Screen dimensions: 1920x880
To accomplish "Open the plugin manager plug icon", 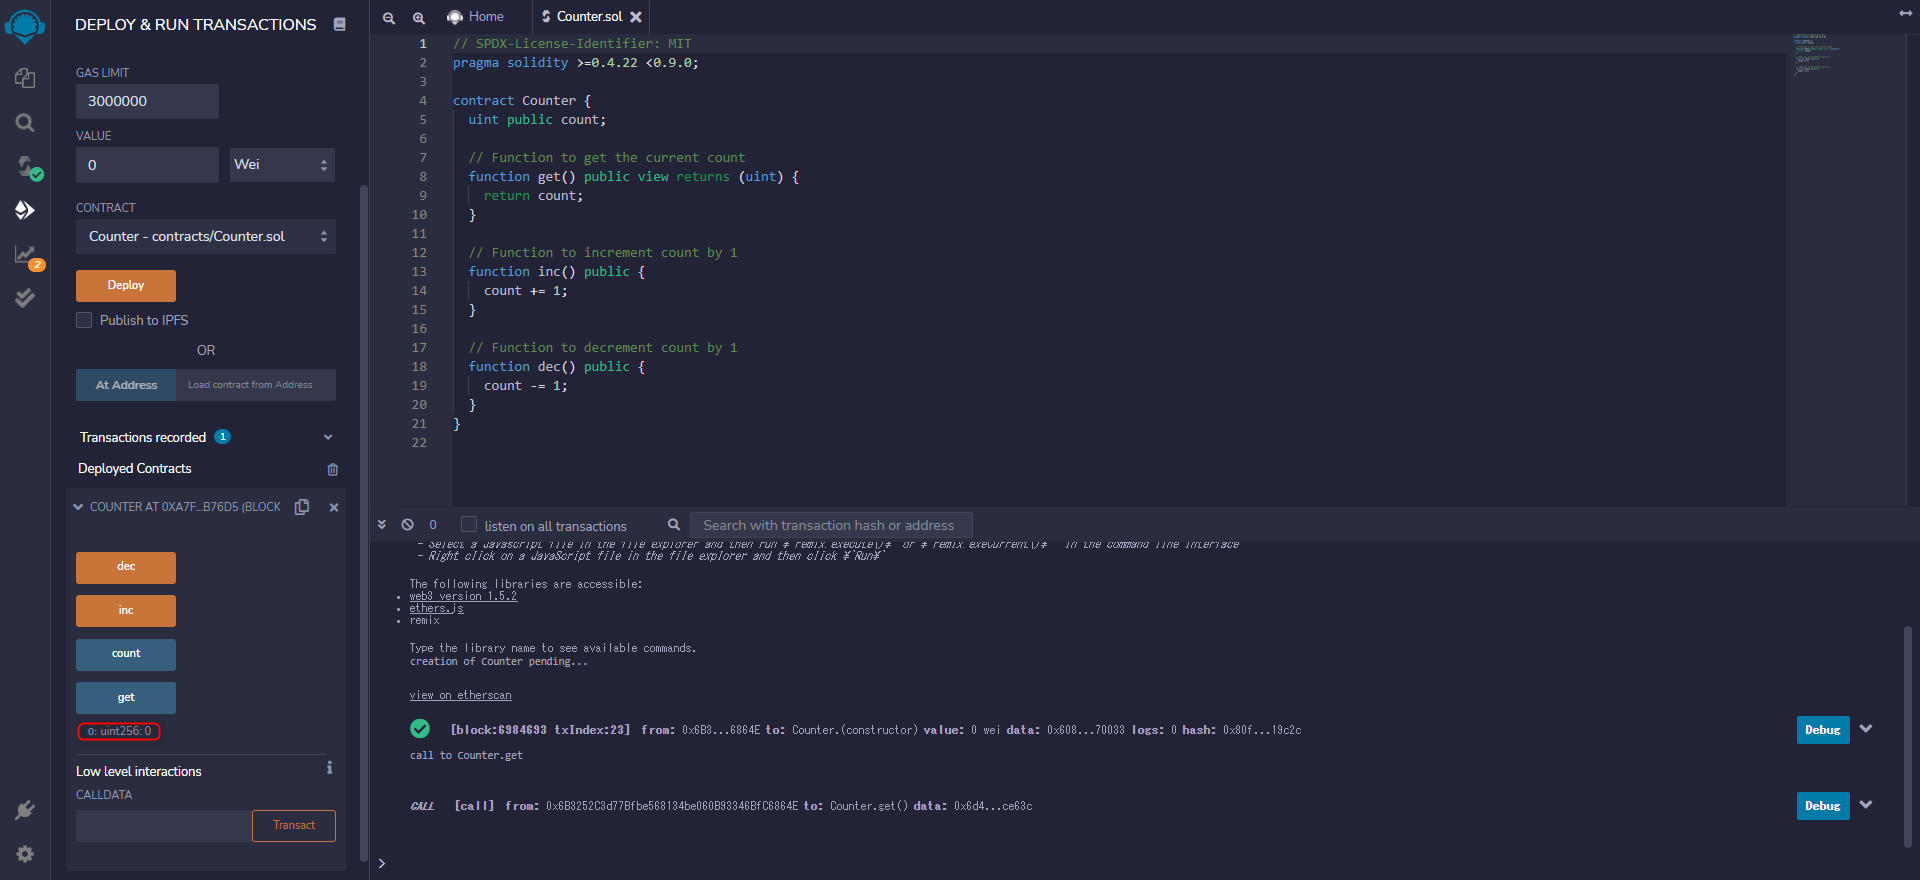I will point(25,810).
